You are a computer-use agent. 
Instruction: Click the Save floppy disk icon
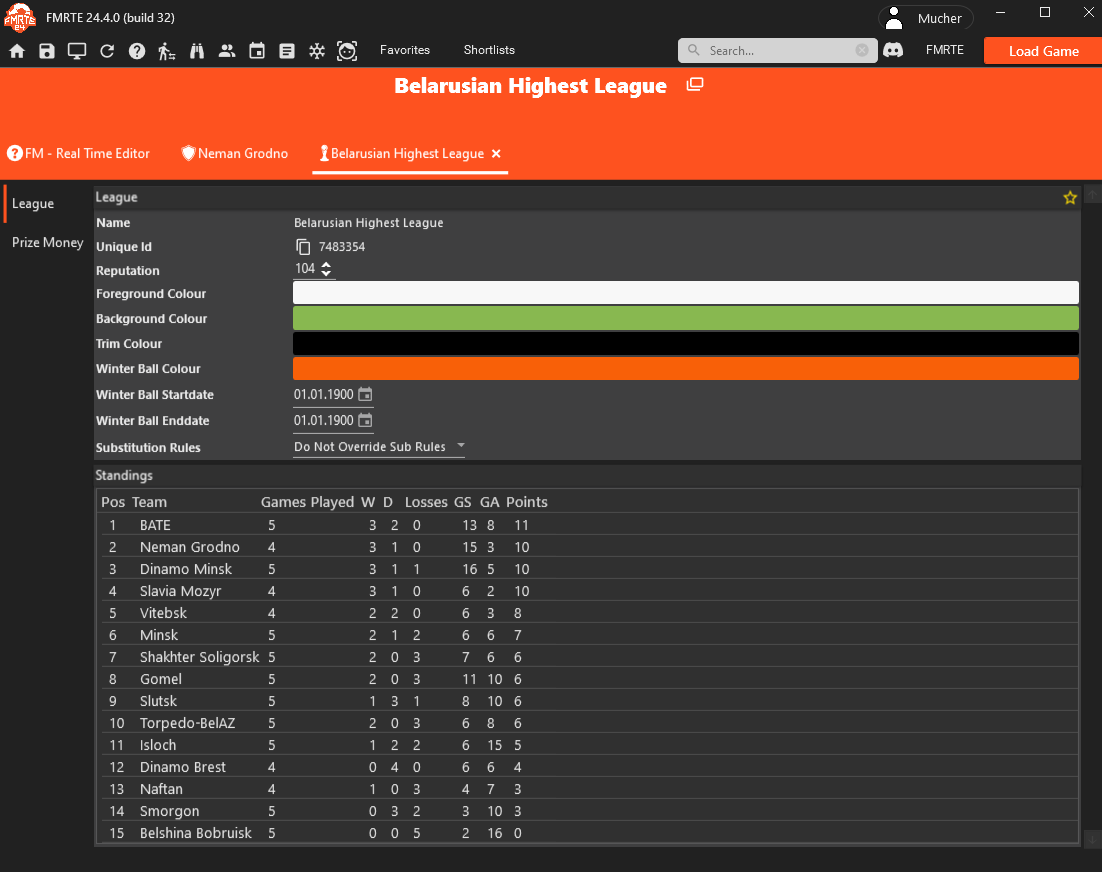pyautogui.click(x=46, y=51)
